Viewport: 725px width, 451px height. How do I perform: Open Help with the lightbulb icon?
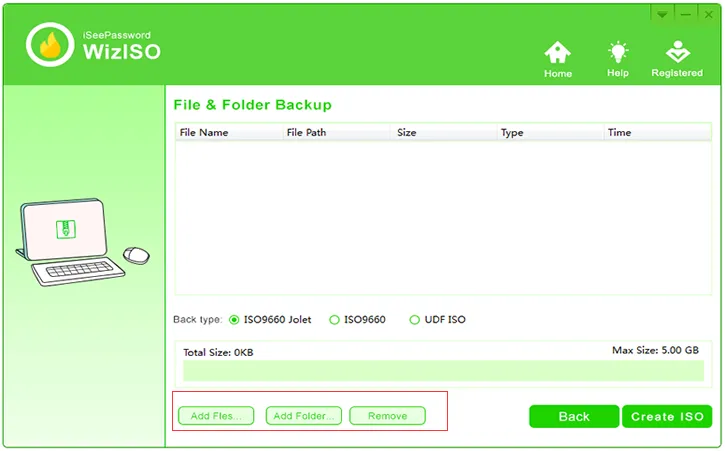[x=618, y=59]
